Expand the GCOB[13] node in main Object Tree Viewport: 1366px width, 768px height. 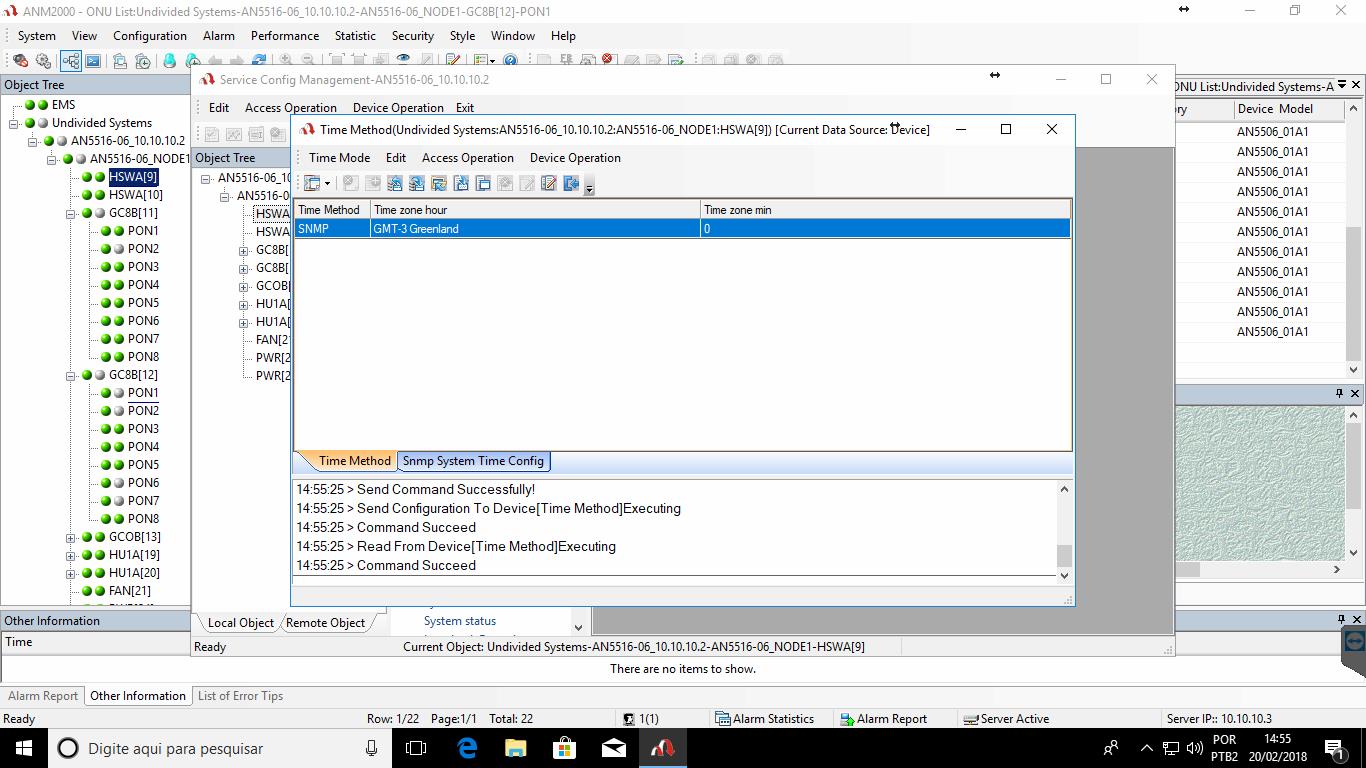71,537
